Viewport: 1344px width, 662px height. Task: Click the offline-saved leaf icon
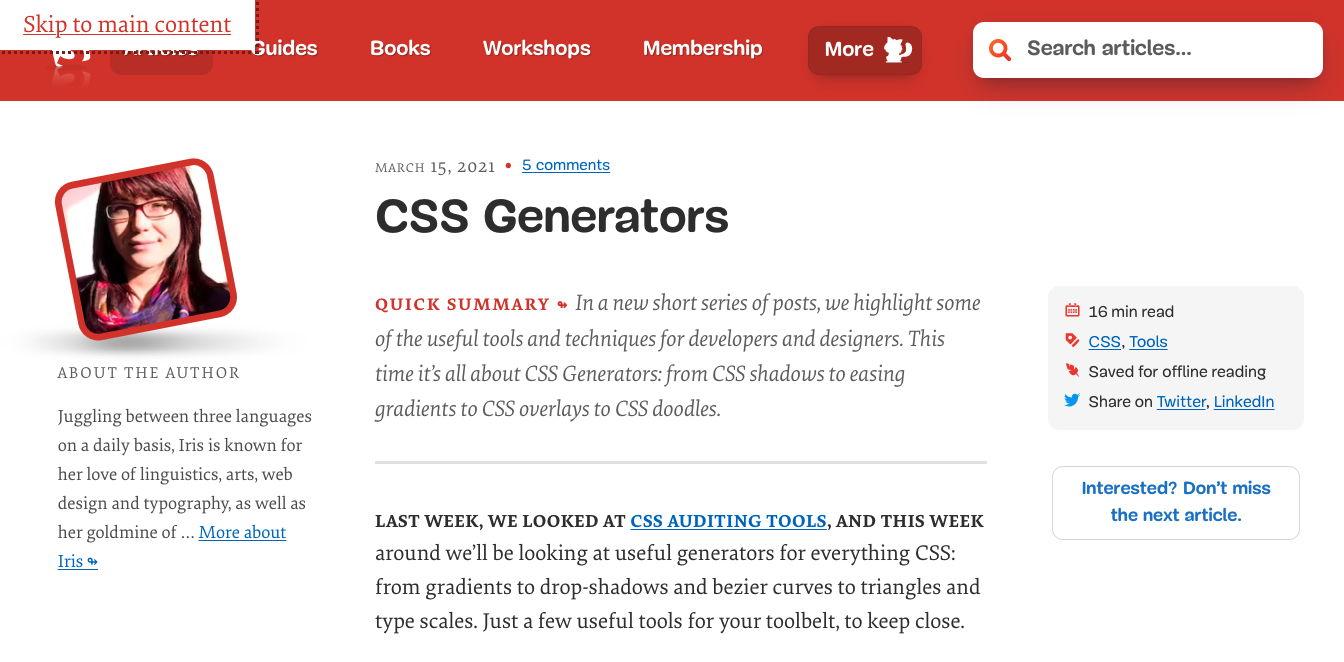[x=1072, y=371]
